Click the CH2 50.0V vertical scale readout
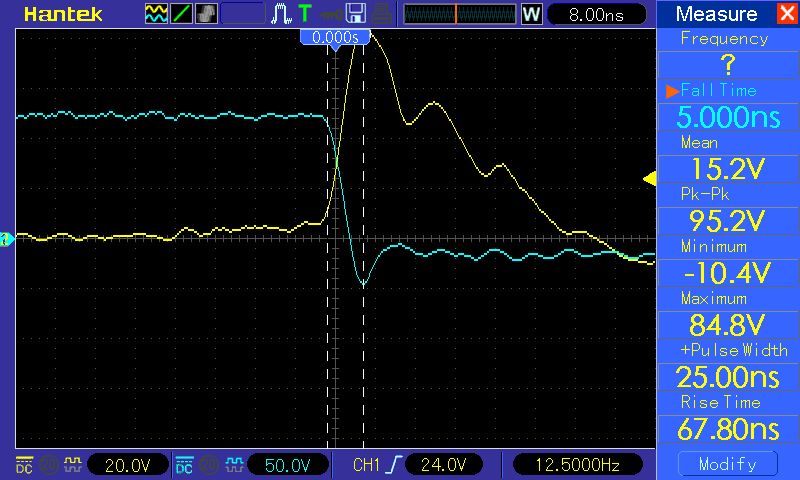Image resolution: width=800 pixels, height=480 pixels. coord(288,465)
